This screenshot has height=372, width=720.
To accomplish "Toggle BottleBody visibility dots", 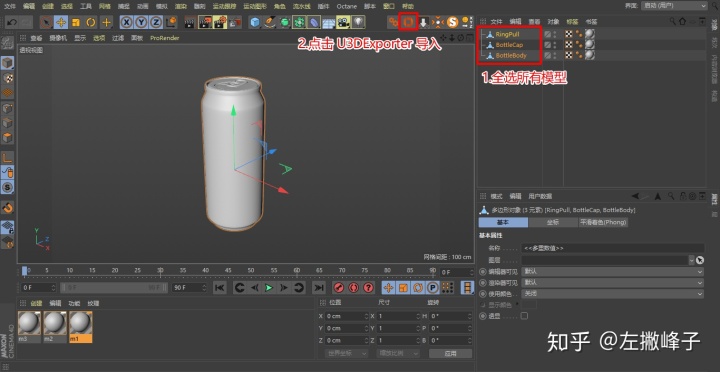I will point(555,55).
